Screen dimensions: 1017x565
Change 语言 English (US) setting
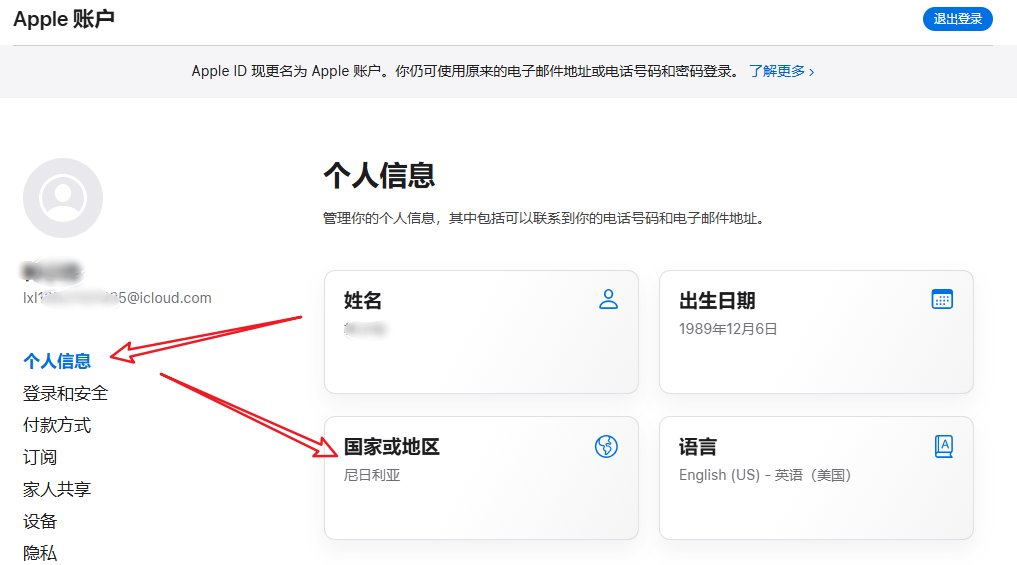pos(816,478)
